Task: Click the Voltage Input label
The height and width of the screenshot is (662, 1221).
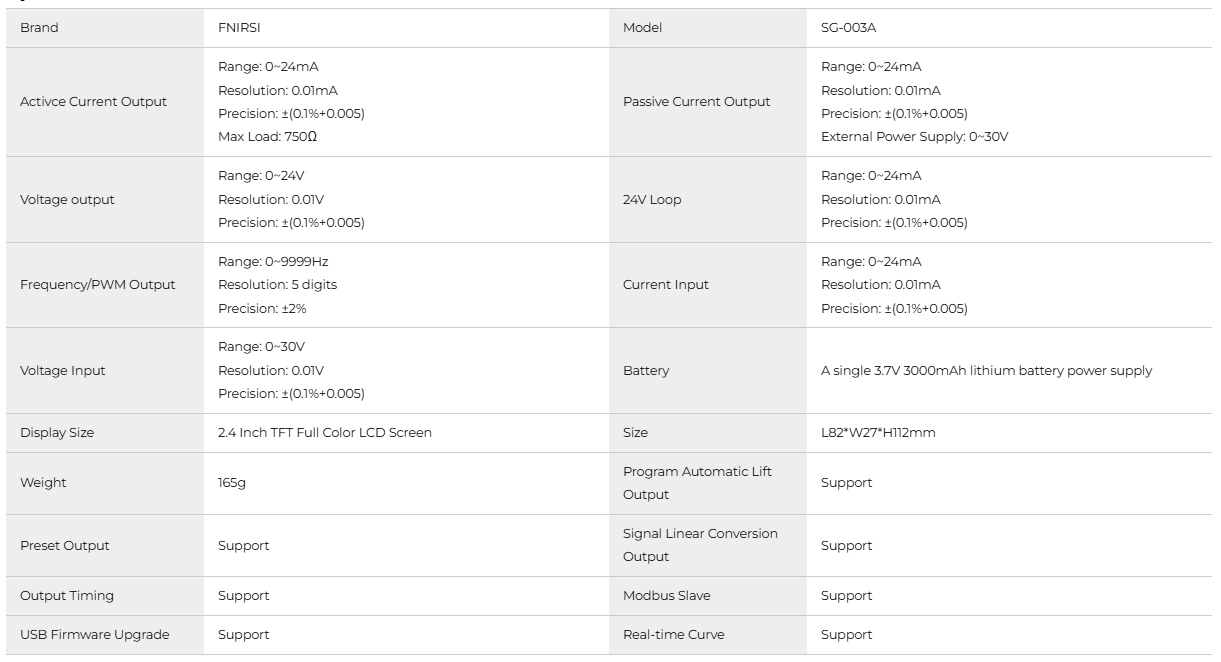Action: (x=62, y=371)
